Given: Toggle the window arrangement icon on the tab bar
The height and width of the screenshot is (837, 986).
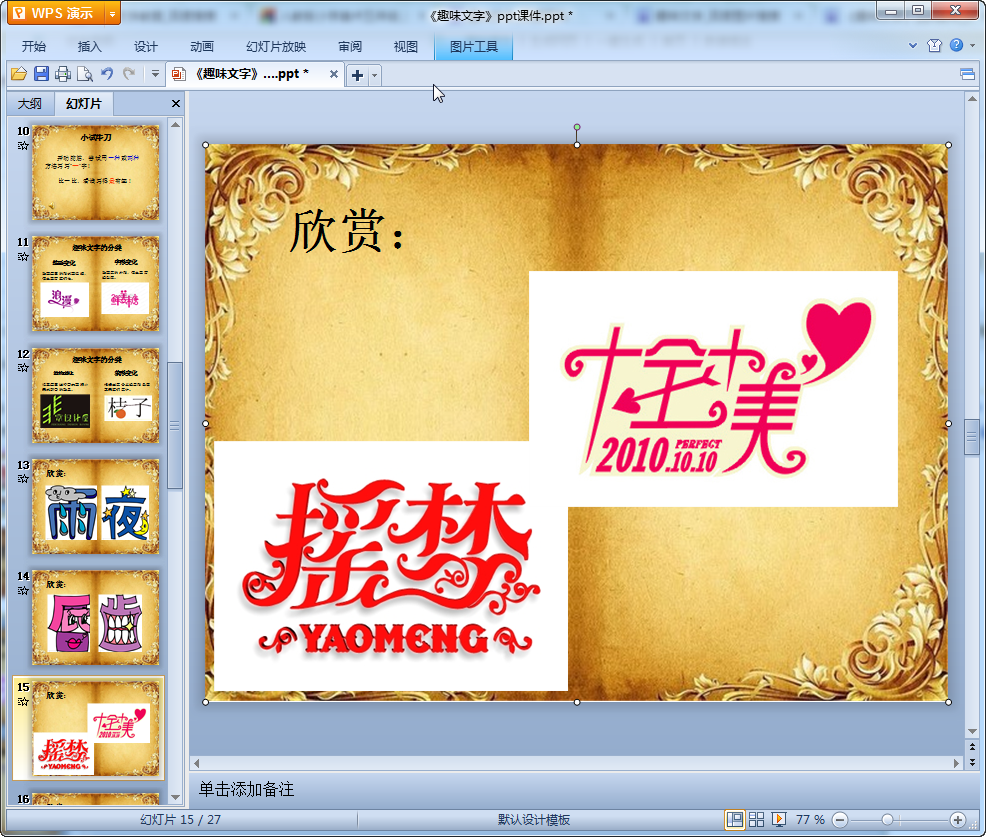Looking at the screenshot, I should 968,75.
